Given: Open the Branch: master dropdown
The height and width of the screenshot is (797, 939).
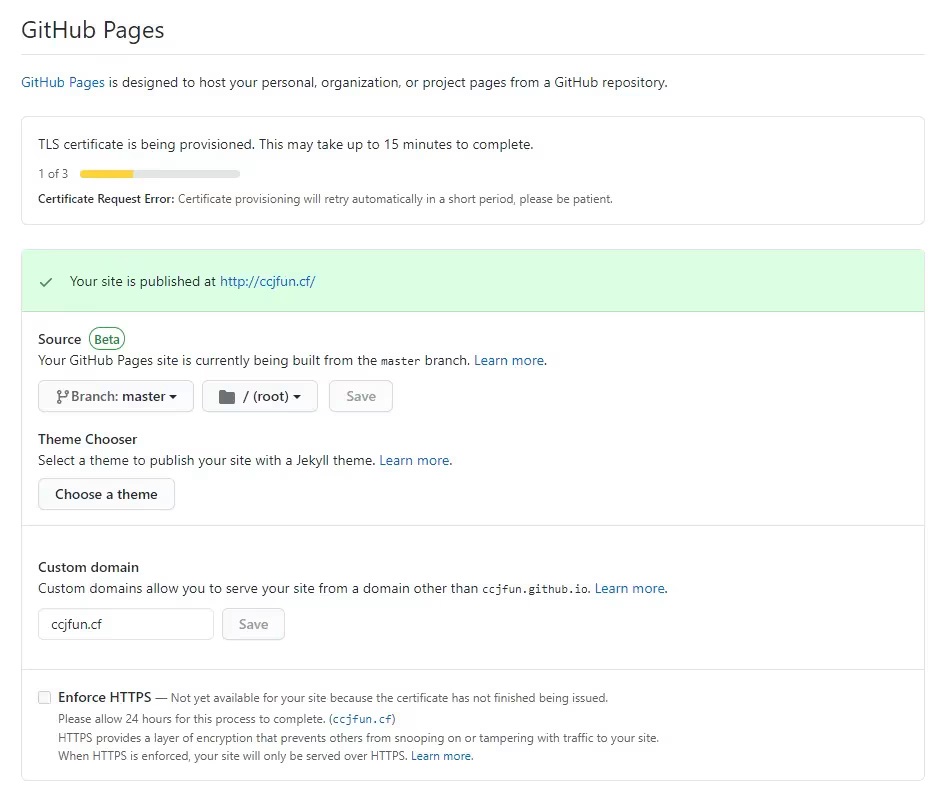Looking at the screenshot, I should pos(116,397).
